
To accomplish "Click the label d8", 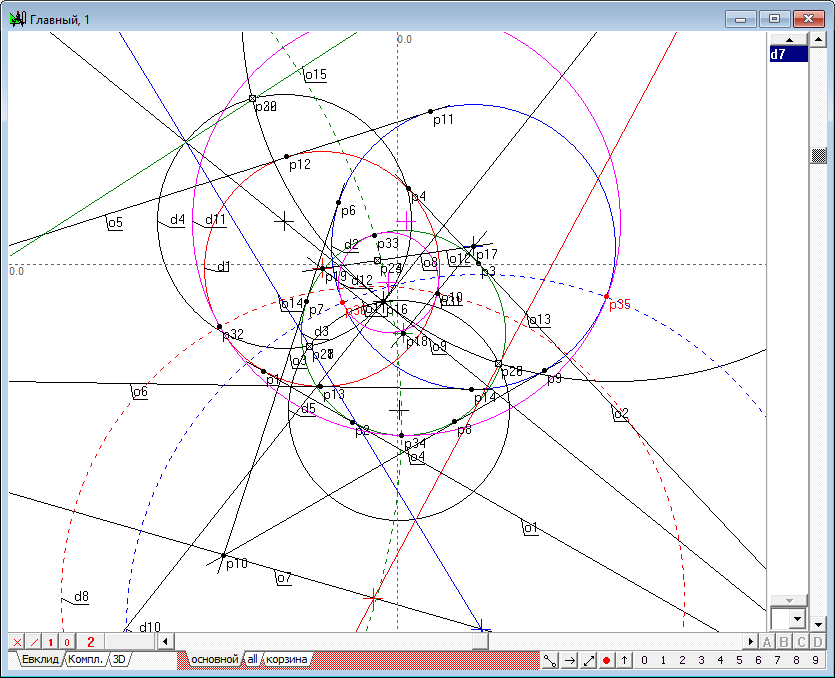I will [81, 596].
